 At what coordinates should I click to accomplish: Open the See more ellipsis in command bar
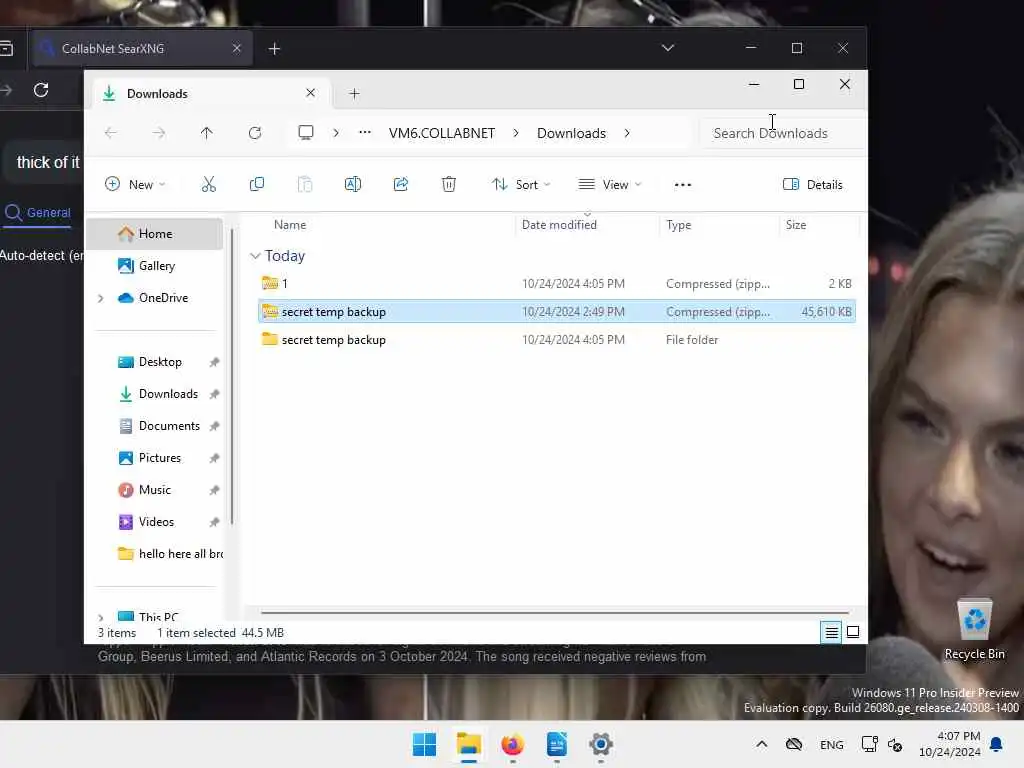click(682, 185)
